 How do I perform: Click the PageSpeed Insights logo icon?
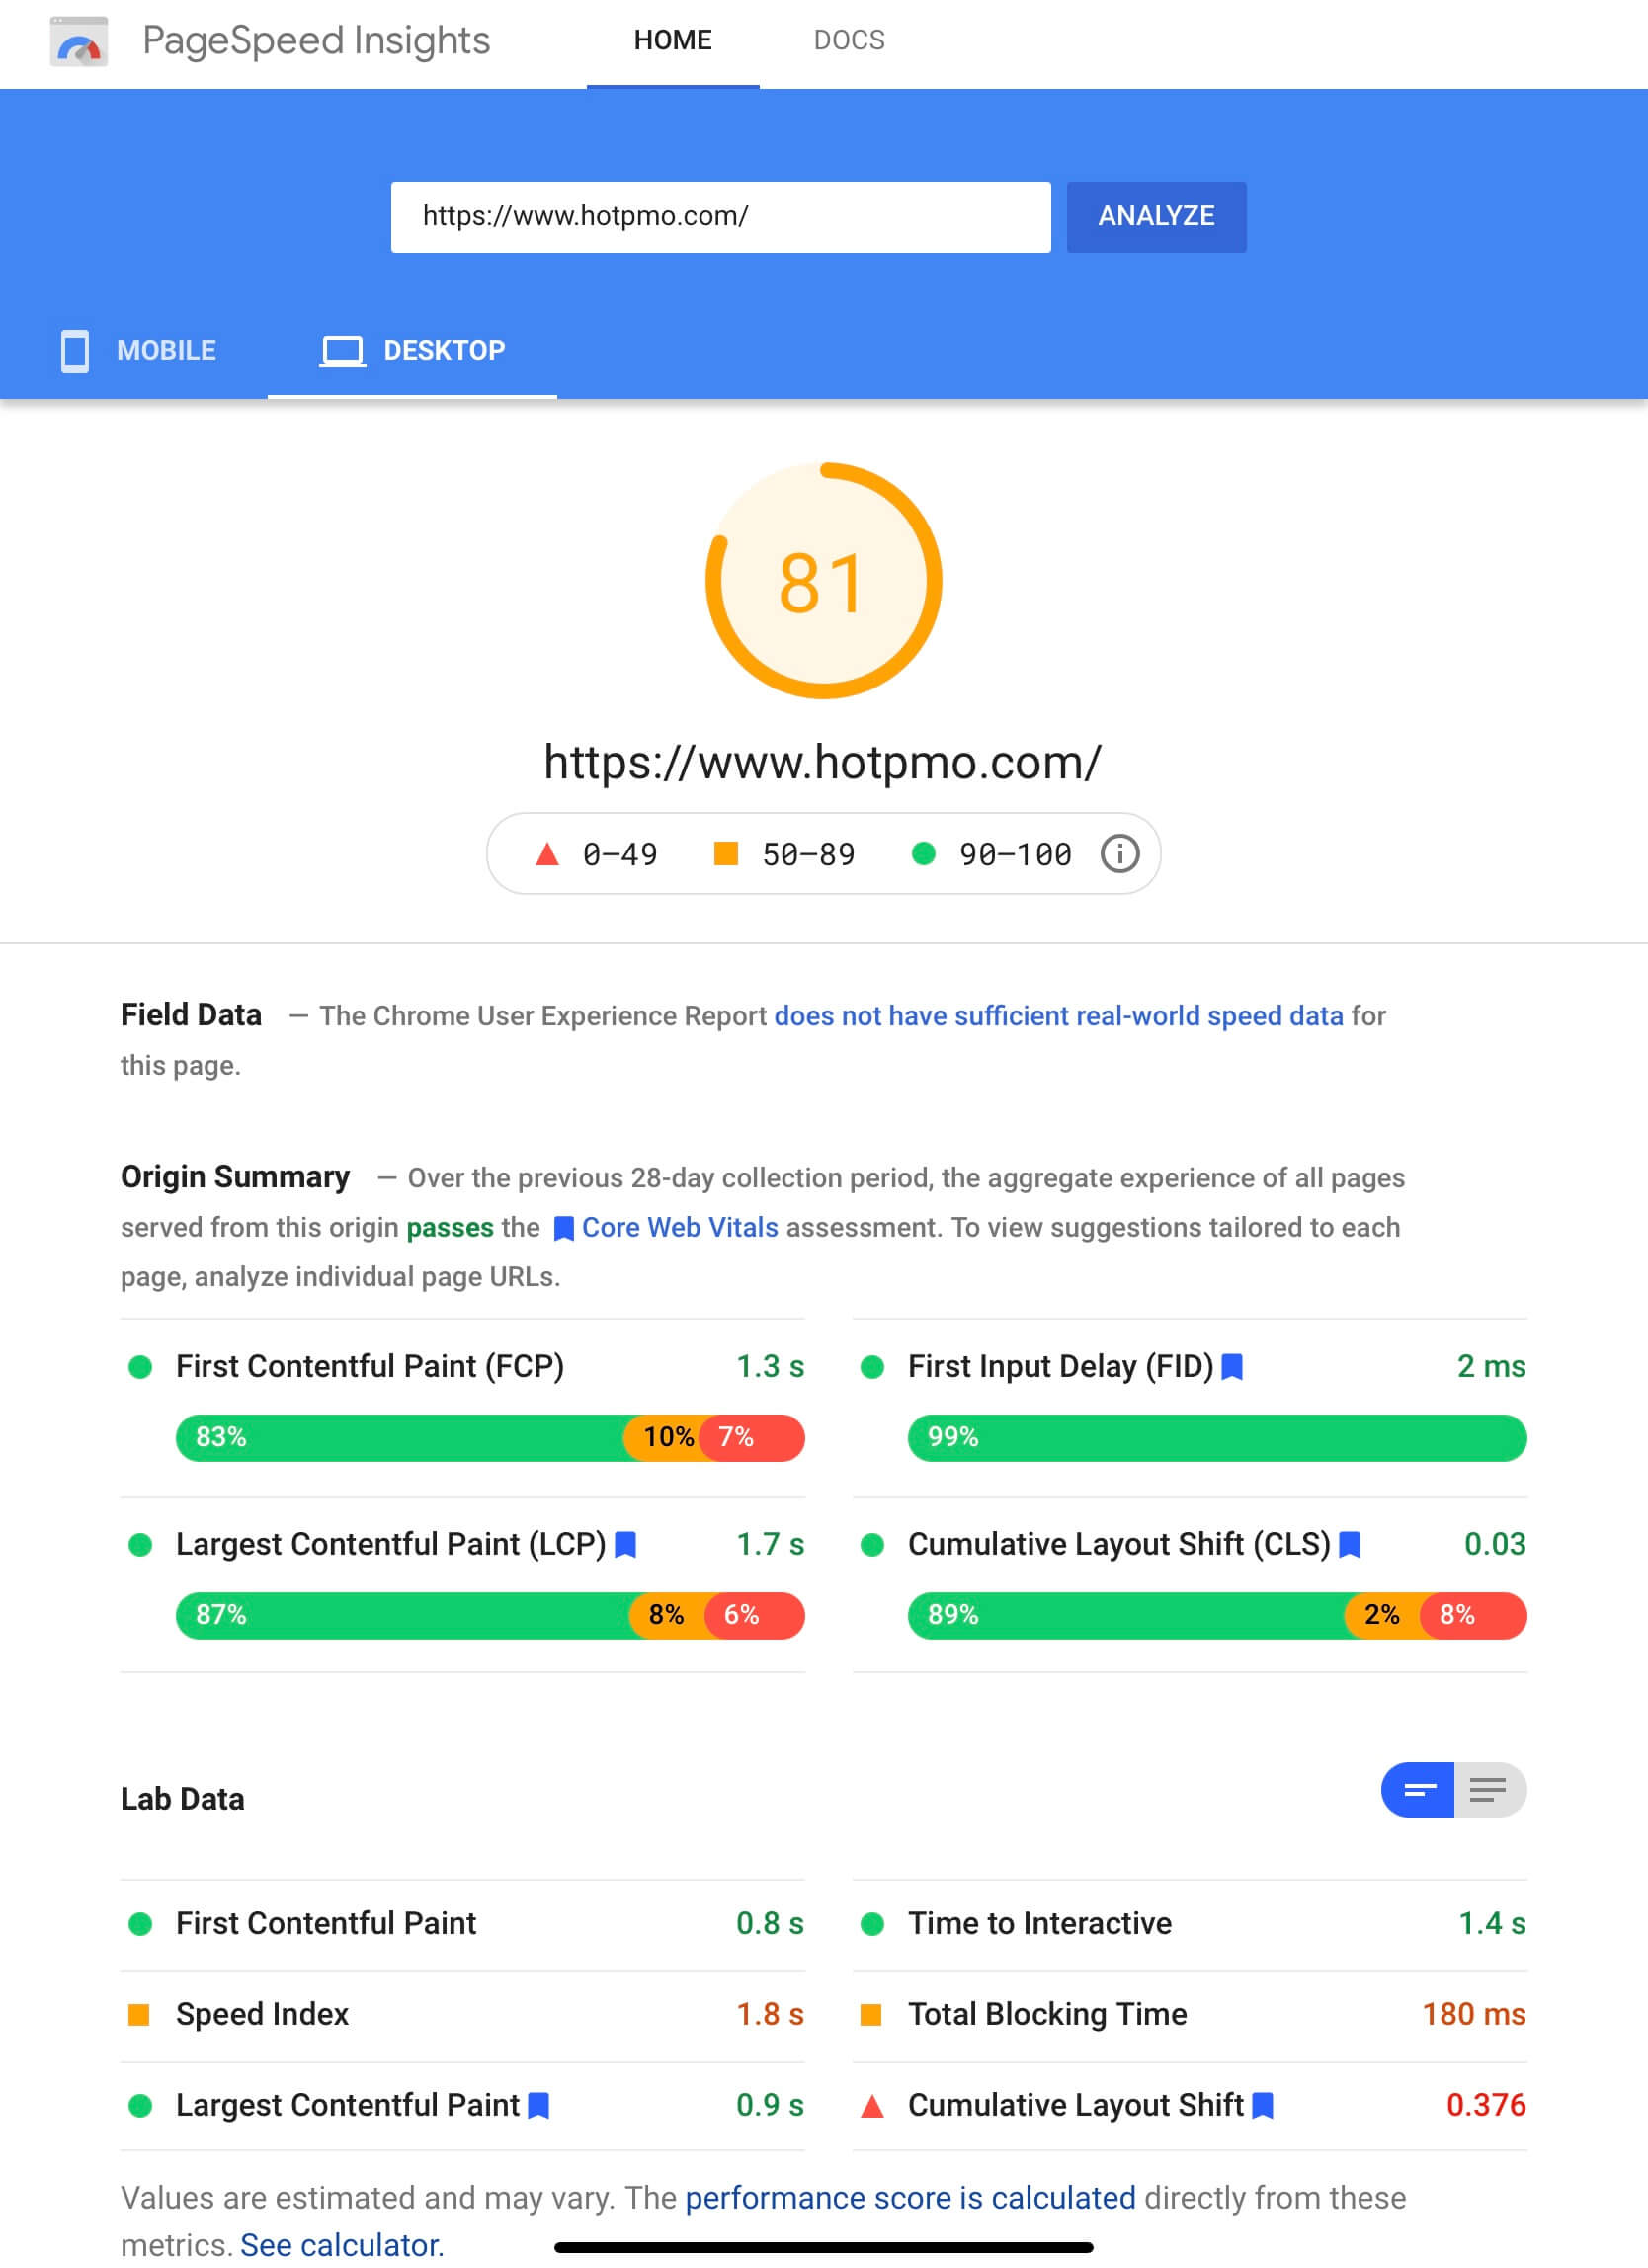click(79, 42)
